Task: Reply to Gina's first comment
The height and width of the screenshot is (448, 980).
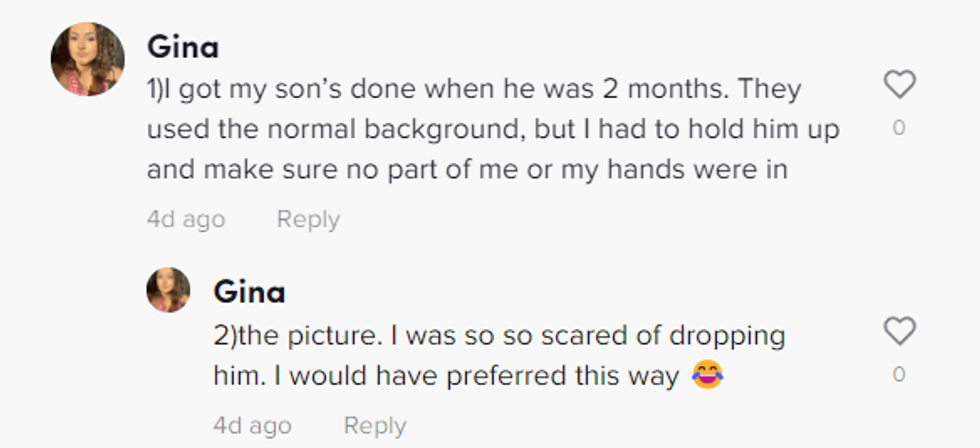Action: 308,219
